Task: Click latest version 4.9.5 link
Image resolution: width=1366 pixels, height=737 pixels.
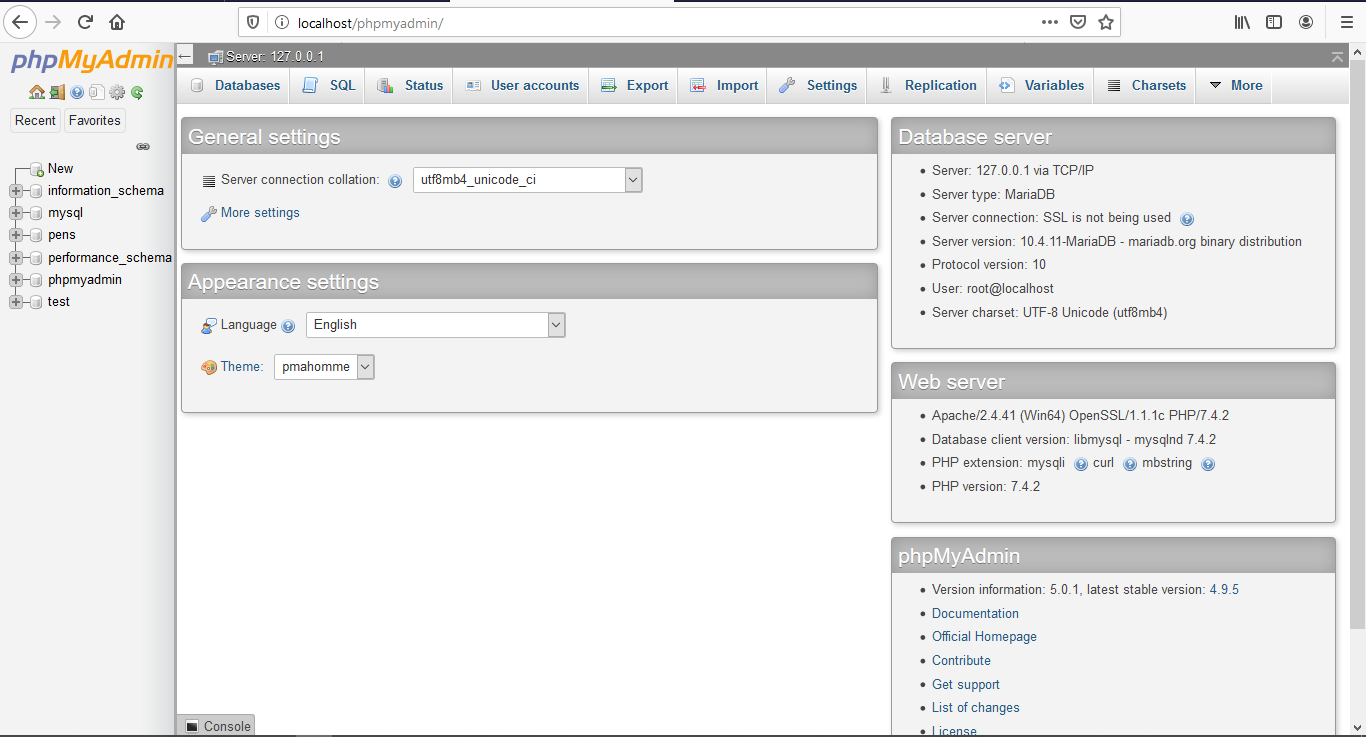Action: [x=1224, y=590]
